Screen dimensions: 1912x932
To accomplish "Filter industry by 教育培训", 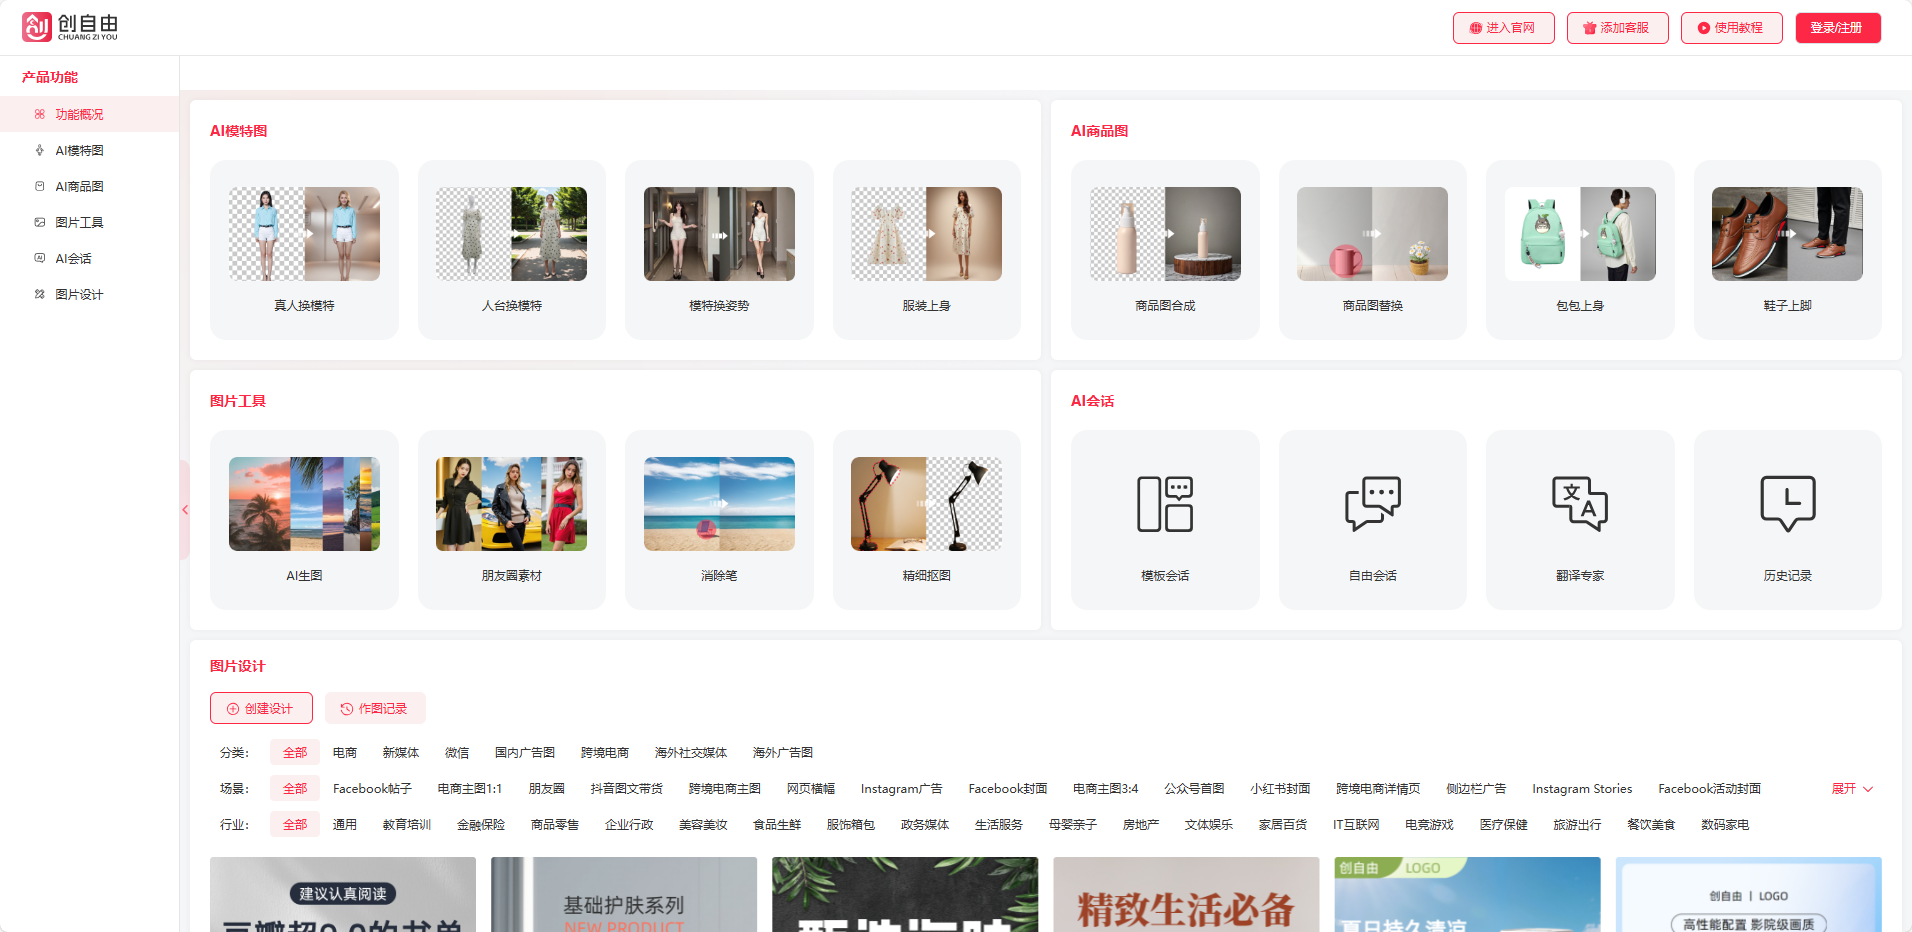I will click(x=407, y=825).
